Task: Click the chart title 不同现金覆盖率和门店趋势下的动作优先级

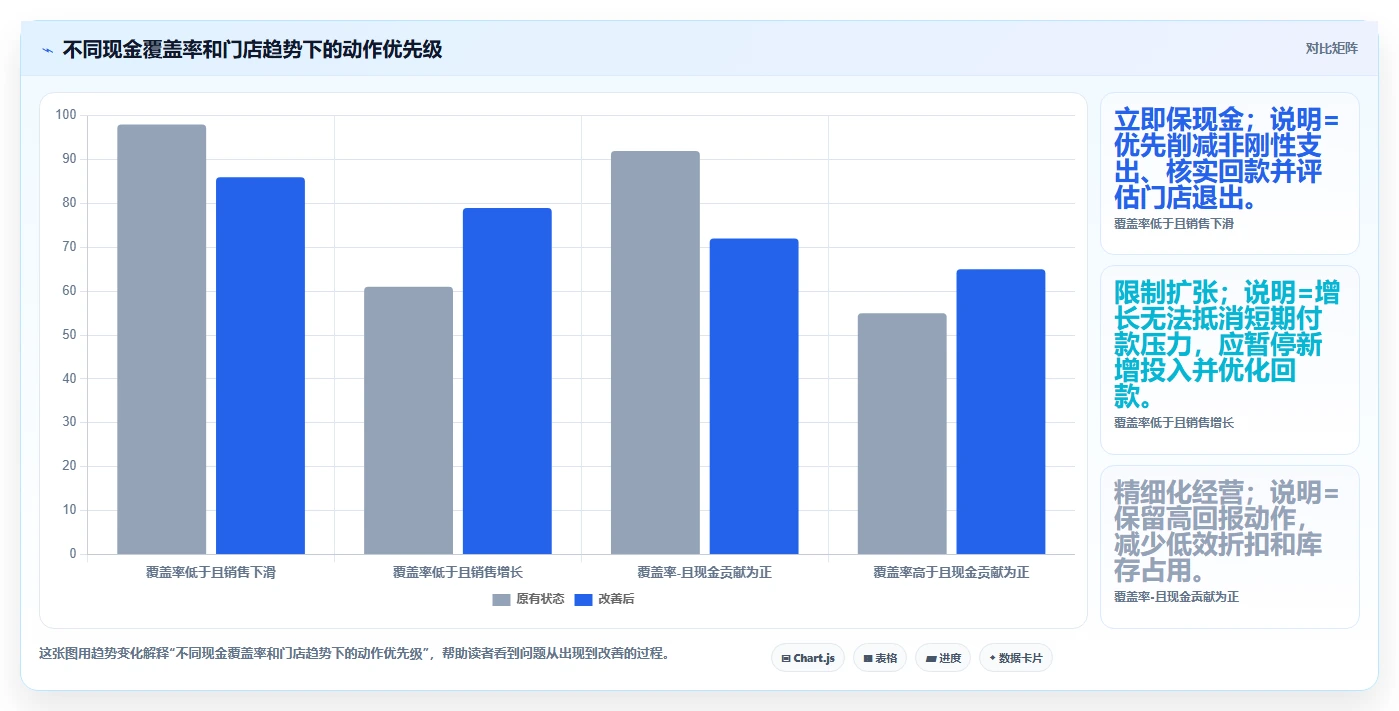Action: [x=253, y=49]
